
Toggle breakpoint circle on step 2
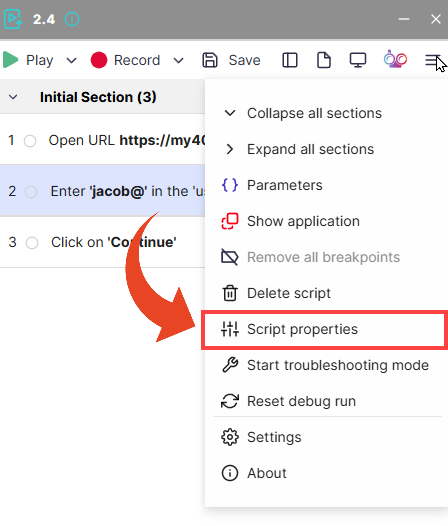tap(31, 192)
